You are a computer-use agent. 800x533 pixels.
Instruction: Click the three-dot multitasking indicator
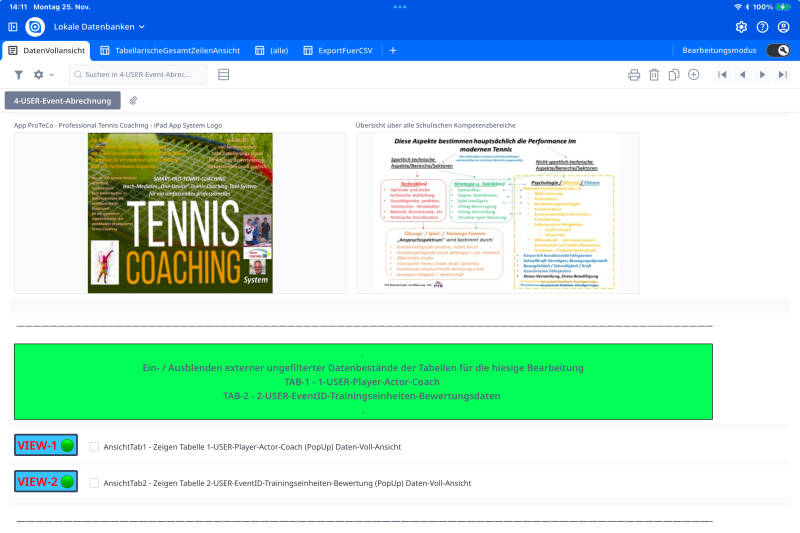400,7
